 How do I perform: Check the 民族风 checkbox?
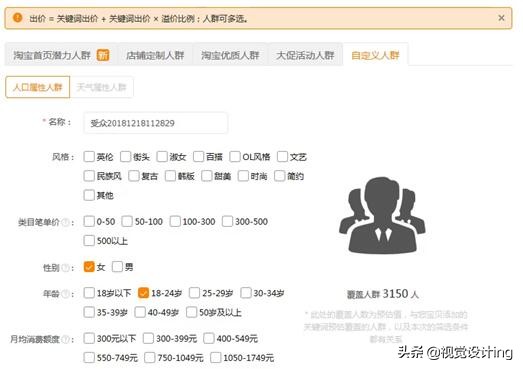(x=89, y=176)
